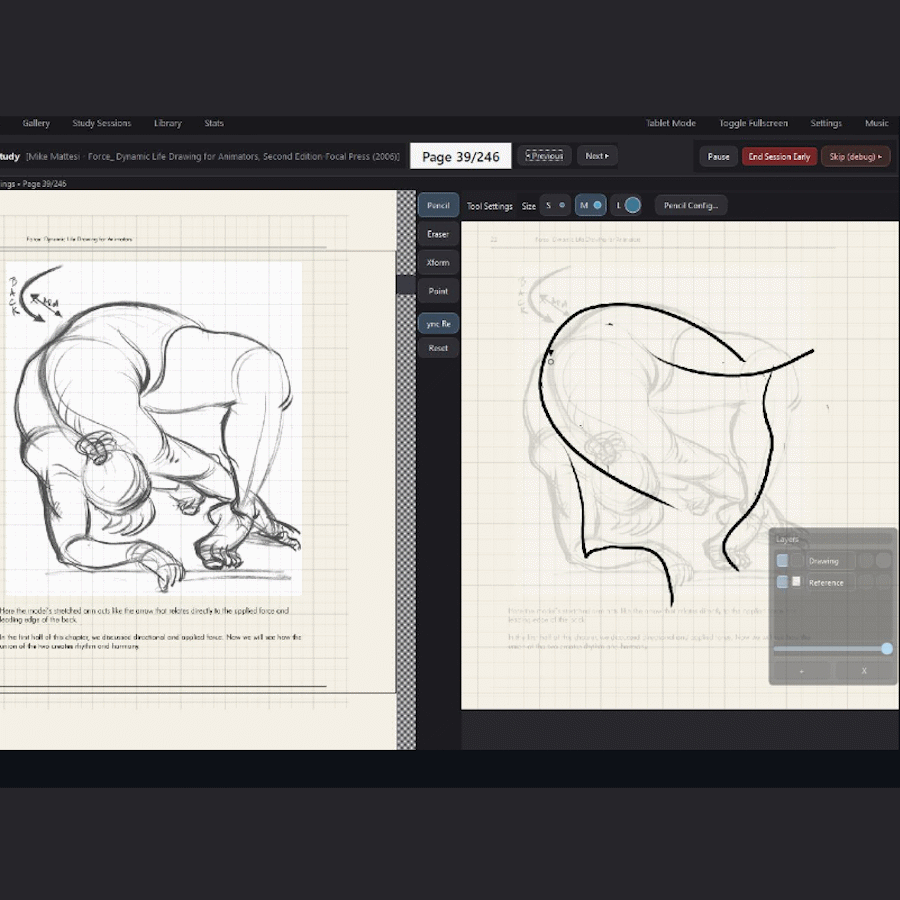Open the Stats menu item
Viewport: 900px width, 900px height.
click(214, 123)
